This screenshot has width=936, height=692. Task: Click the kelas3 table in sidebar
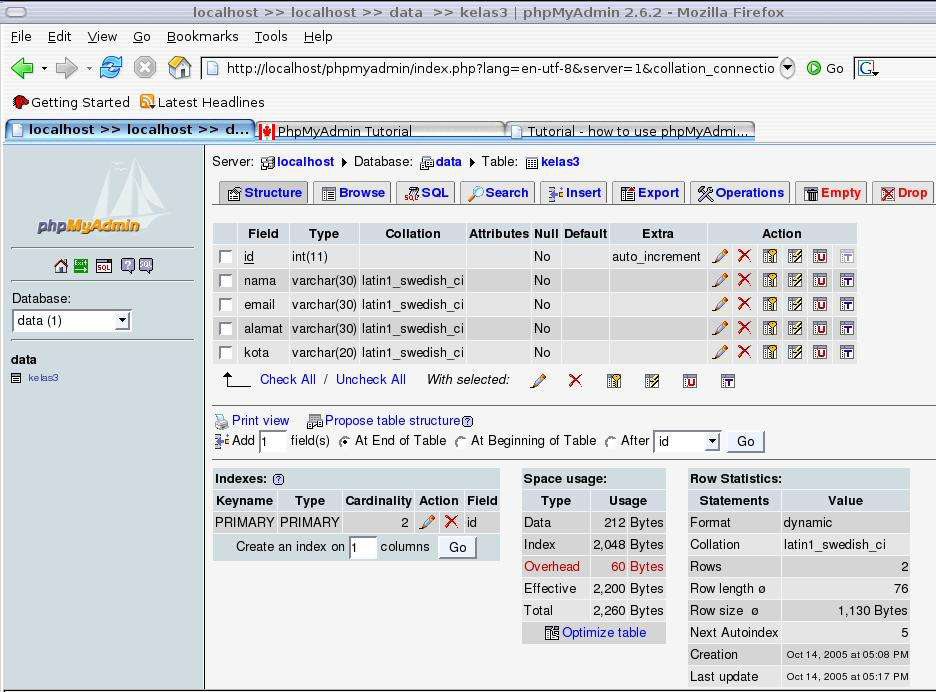pyautogui.click(x=43, y=377)
